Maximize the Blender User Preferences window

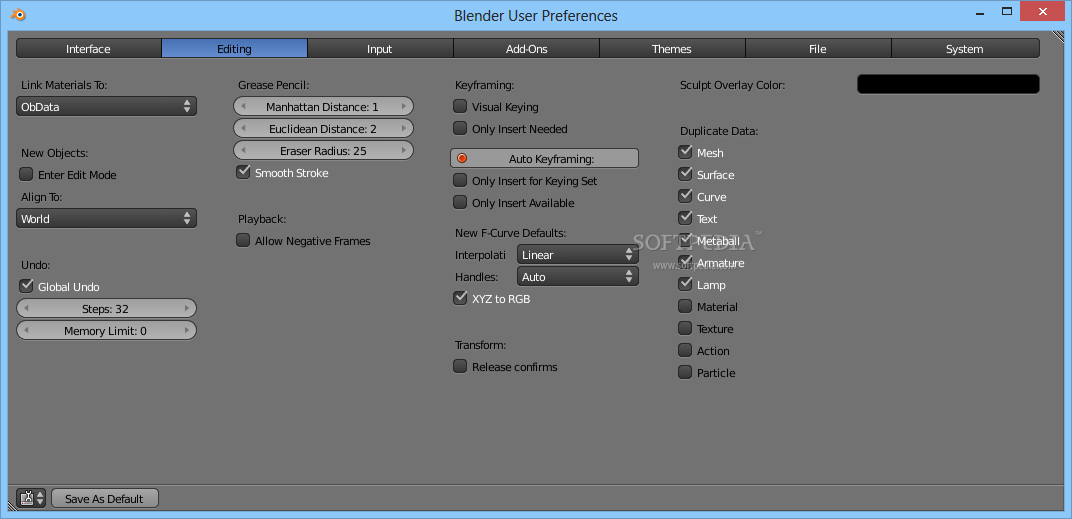coord(1006,11)
